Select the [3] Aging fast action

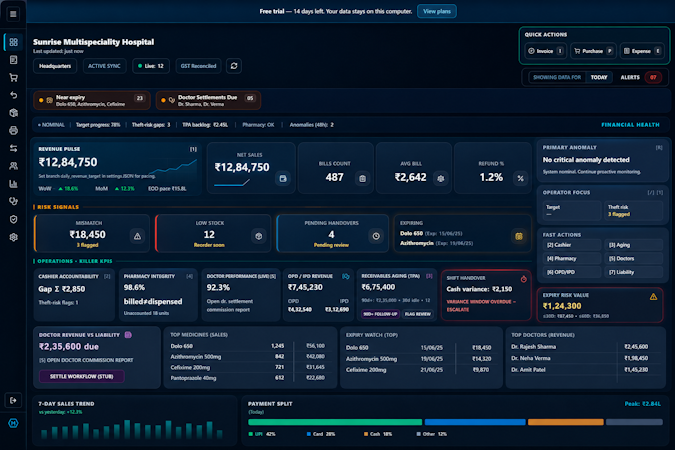tap(633, 245)
